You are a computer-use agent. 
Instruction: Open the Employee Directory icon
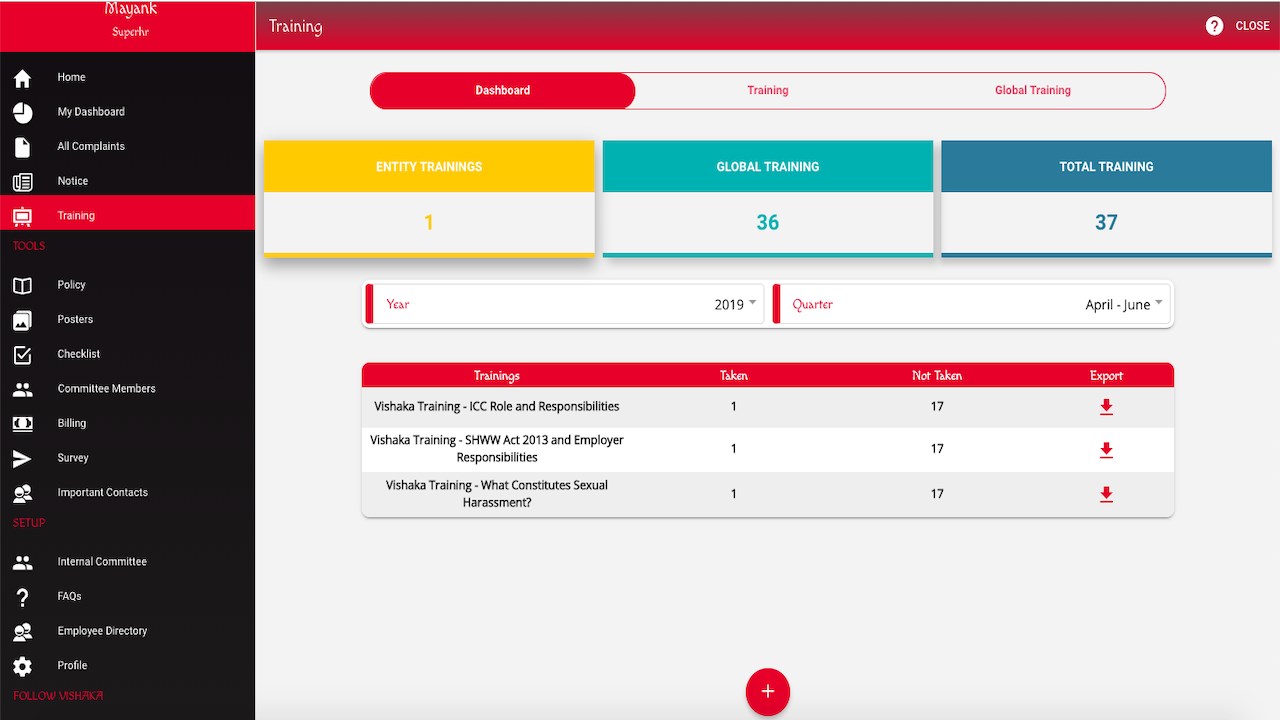click(22, 631)
